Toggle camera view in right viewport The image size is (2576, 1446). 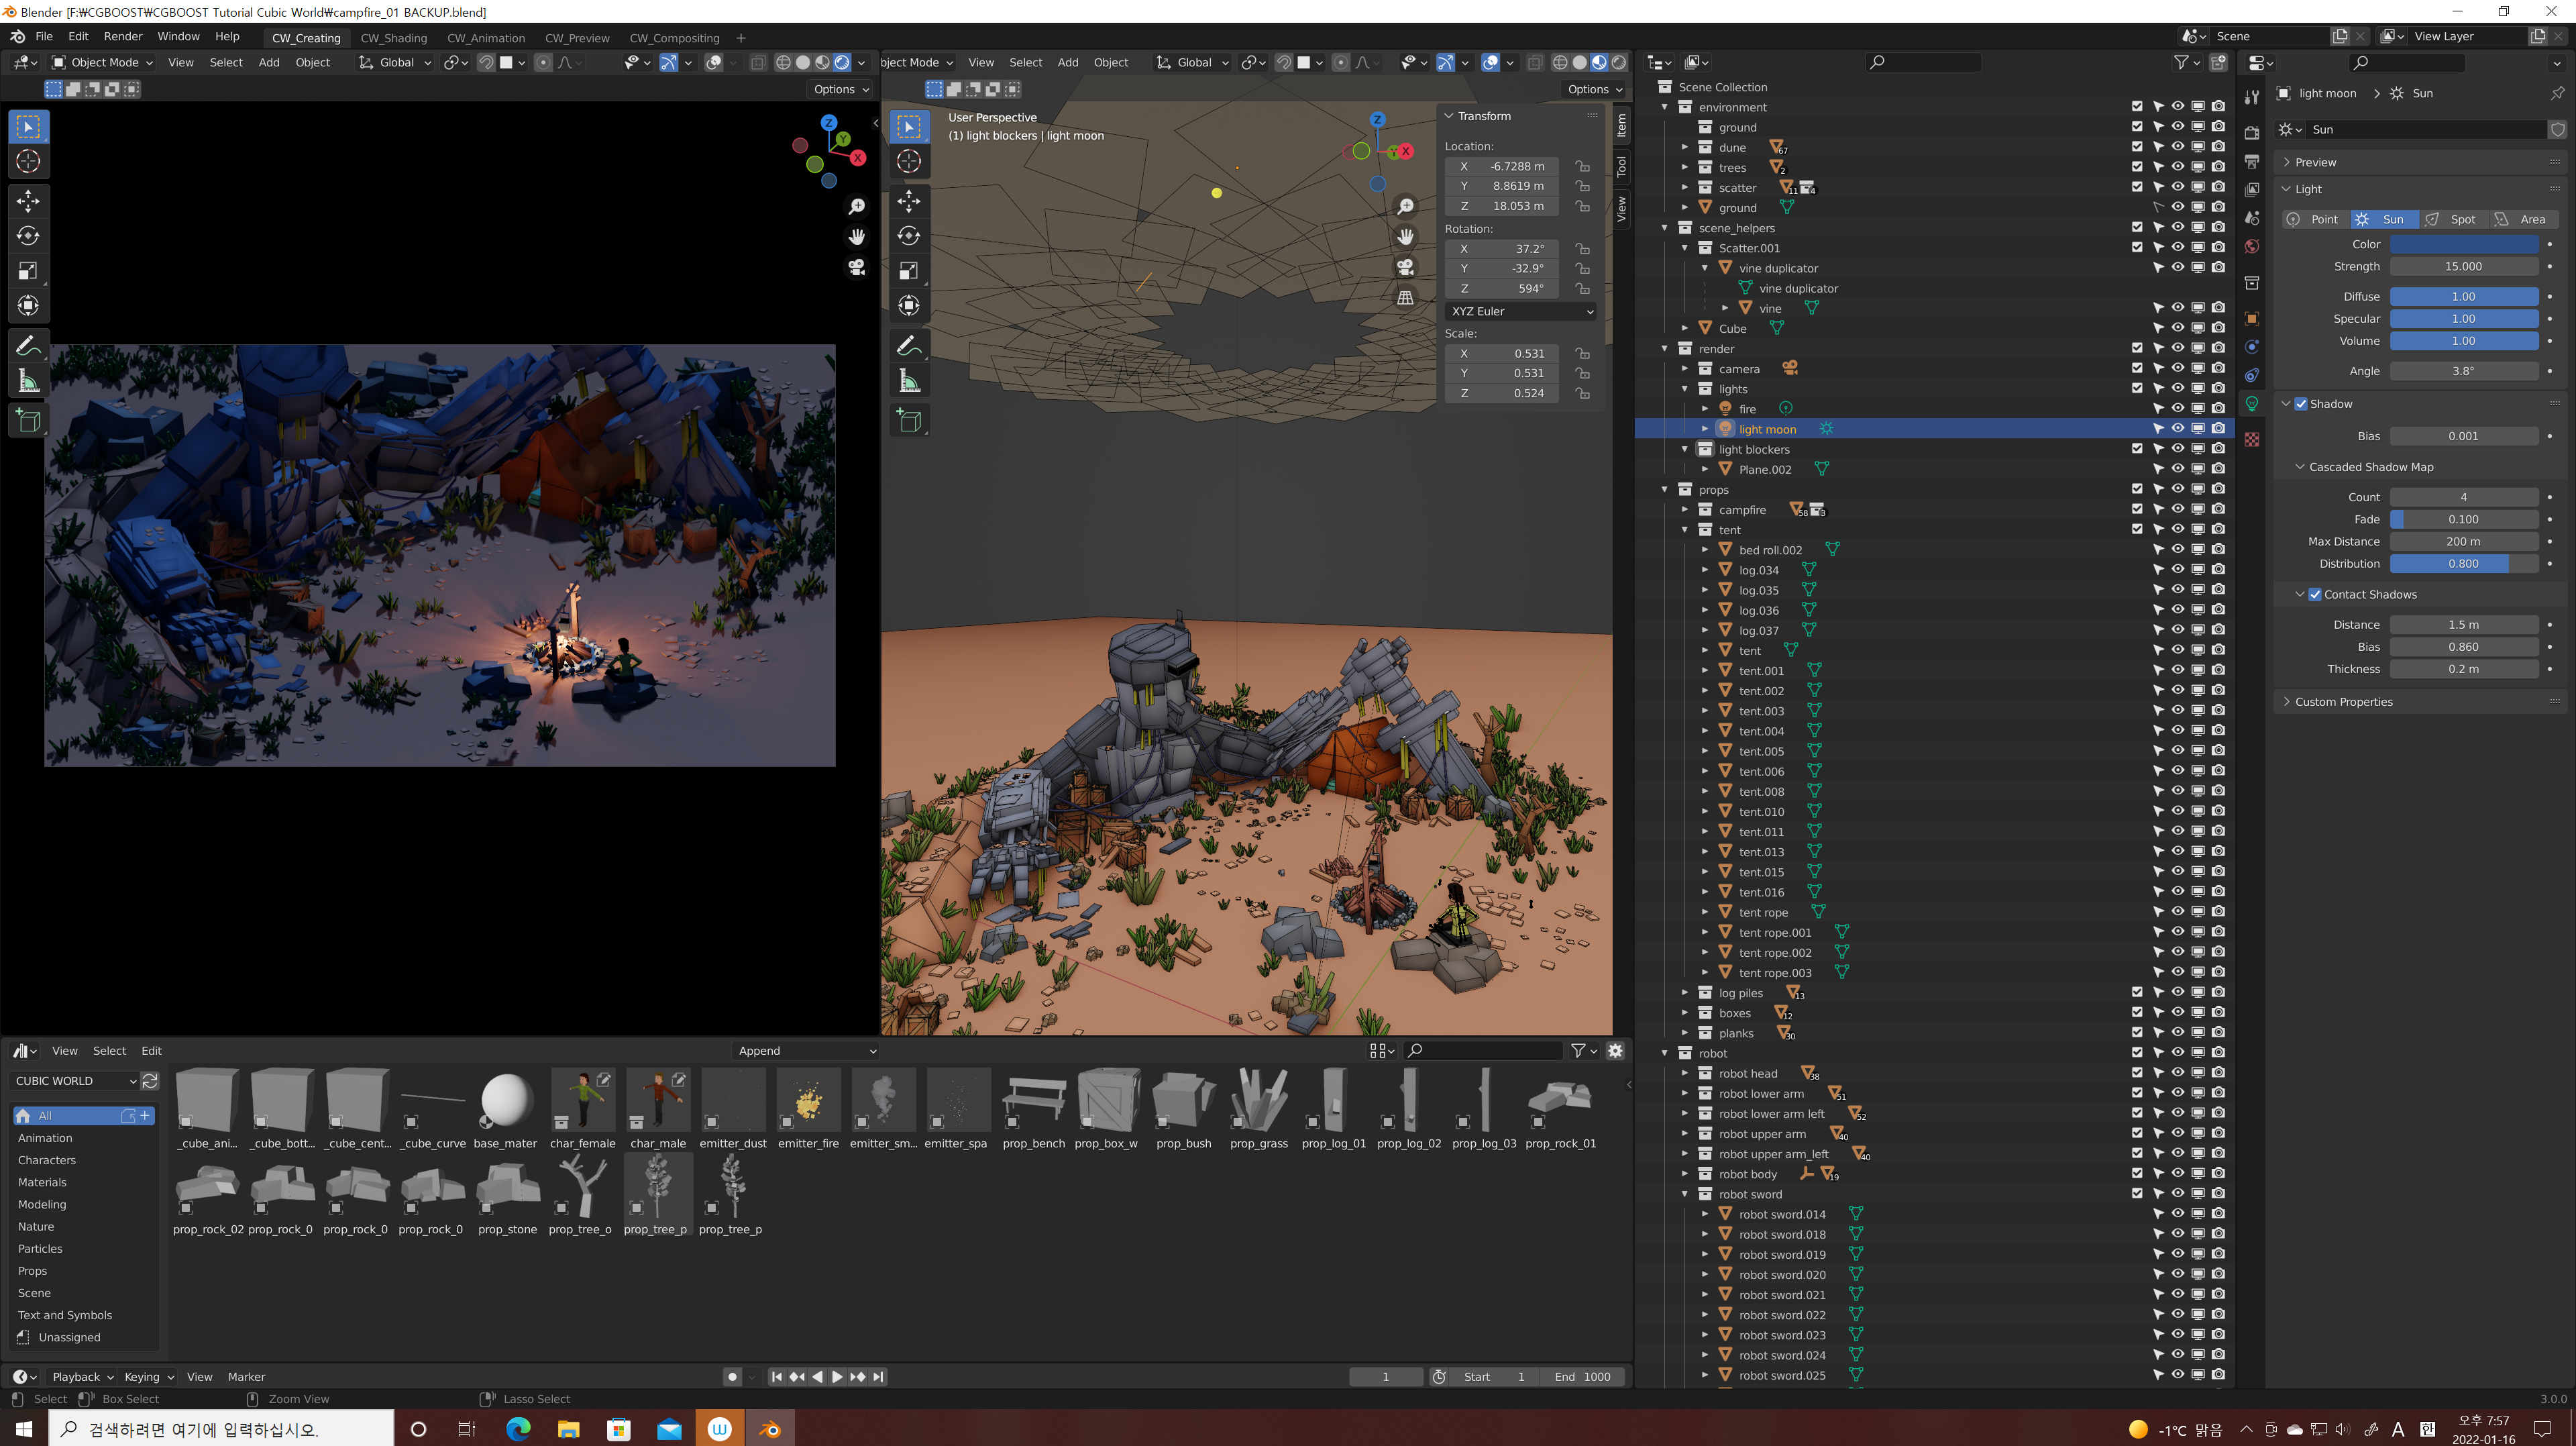pos(1405,267)
